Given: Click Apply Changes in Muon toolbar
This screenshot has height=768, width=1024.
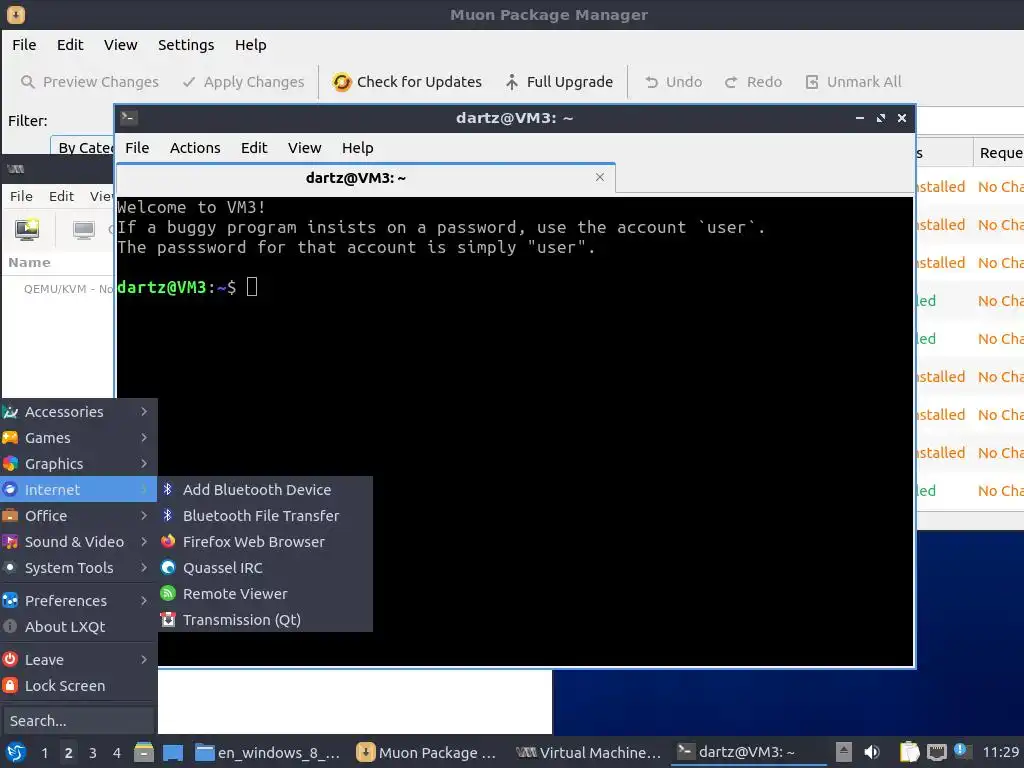Looking at the screenshot, I should pyautogui.click(x=244, y=82).
